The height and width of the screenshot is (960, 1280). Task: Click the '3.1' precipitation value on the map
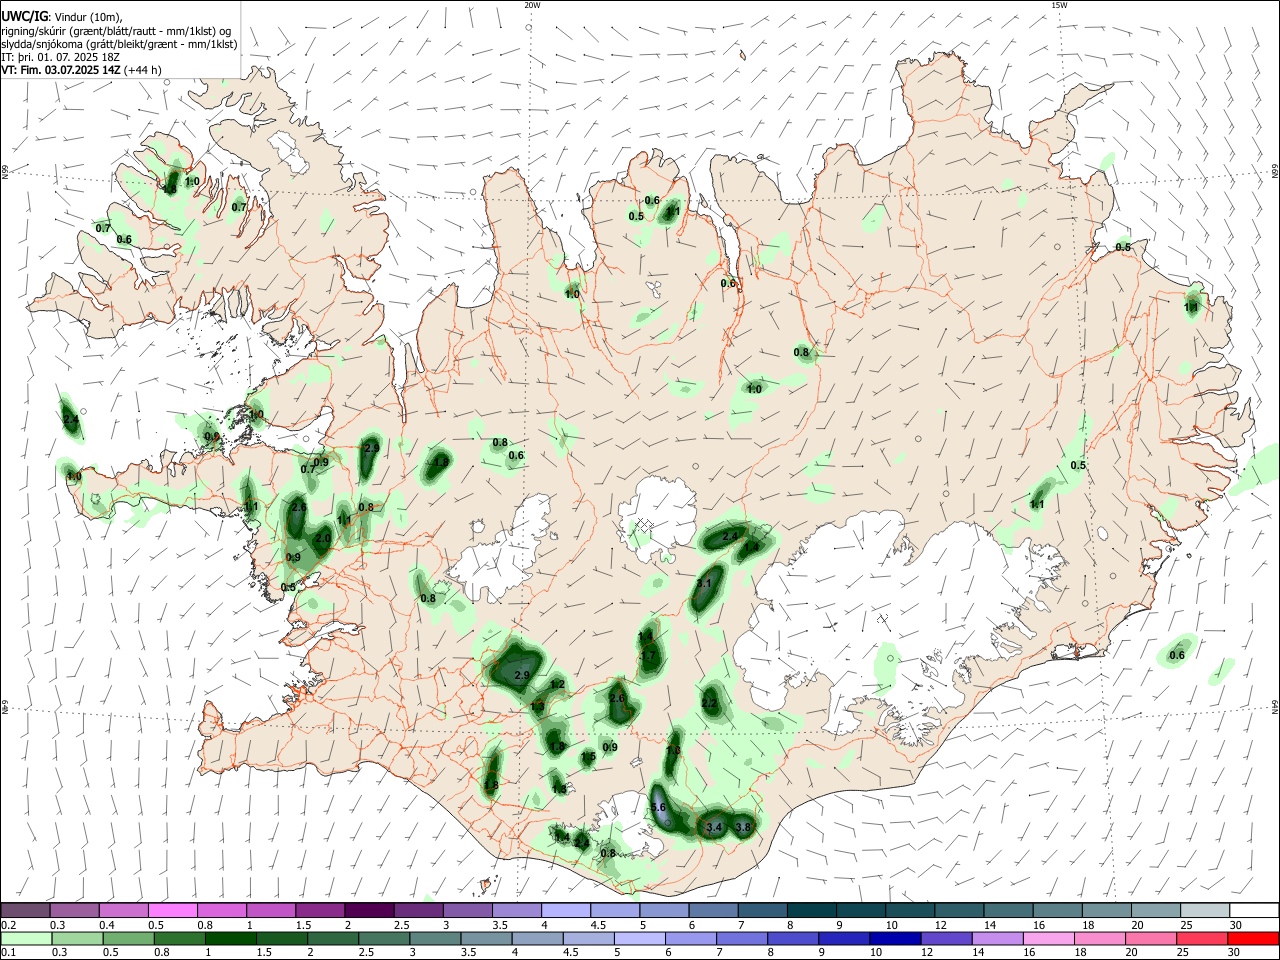[x=704, y=584]
